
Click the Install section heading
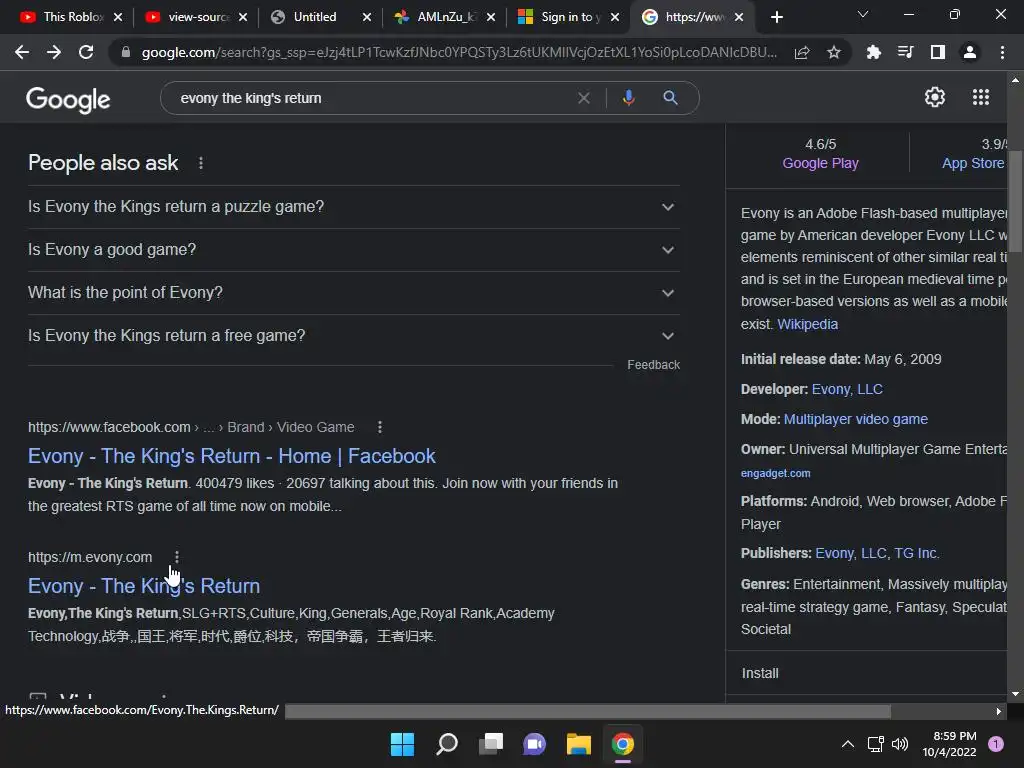point(760,673)
